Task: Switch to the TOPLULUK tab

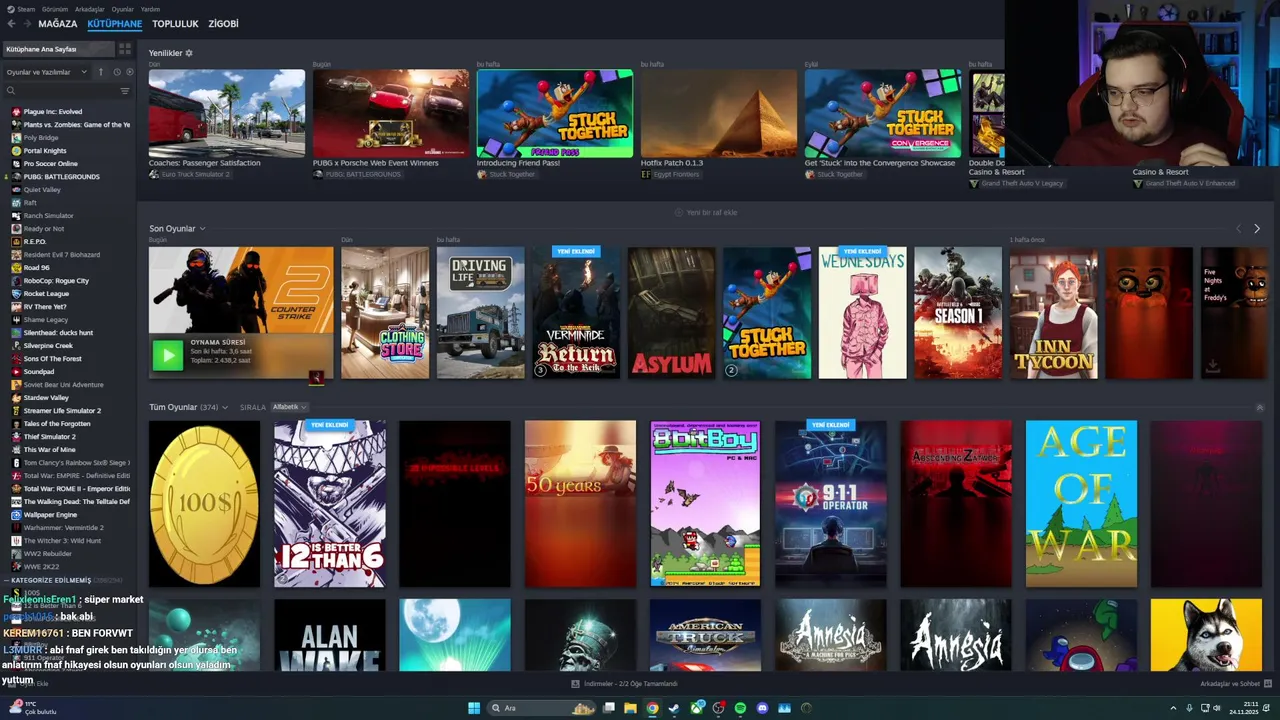Action: click(175, 24)
